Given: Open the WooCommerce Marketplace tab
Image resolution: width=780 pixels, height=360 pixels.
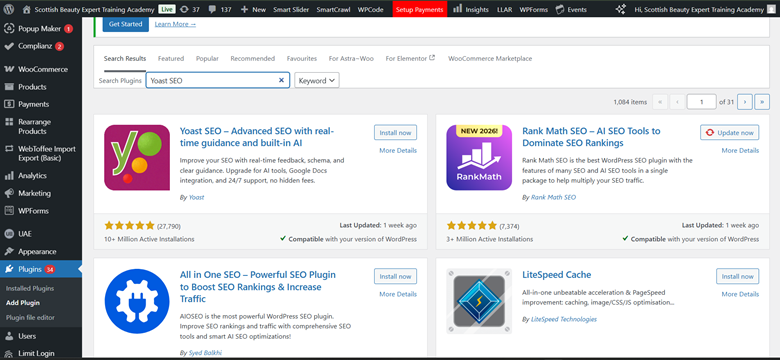Looking at the screenshot, I should [490, 58].
